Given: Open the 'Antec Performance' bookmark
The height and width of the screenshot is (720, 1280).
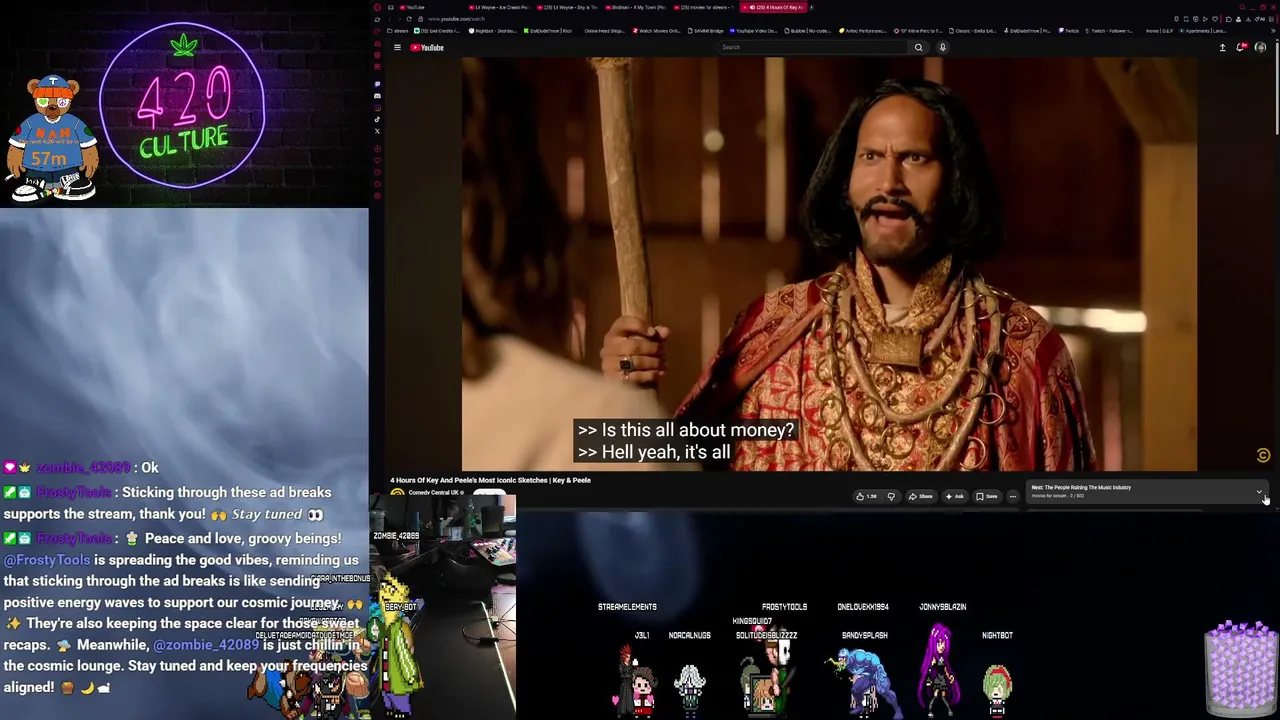Looking at the screenshot, I should pos(863,31).
